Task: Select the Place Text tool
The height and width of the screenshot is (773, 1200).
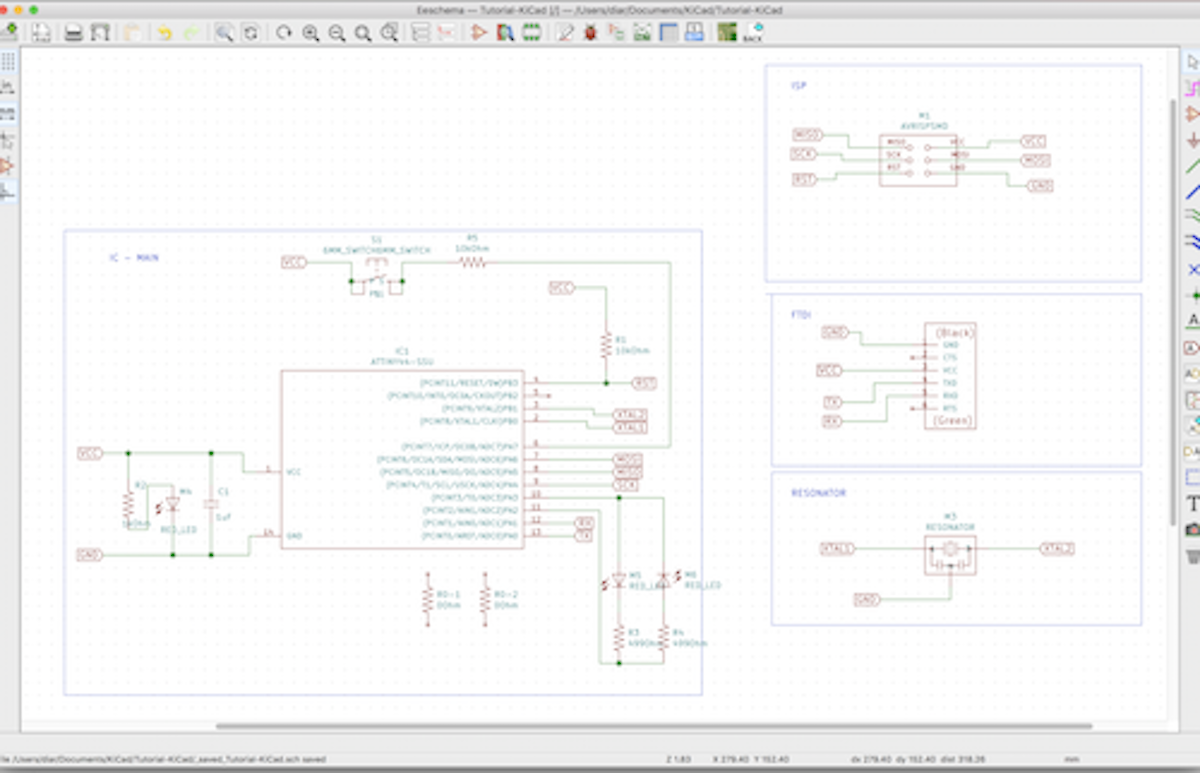Action: coord(1192,503)
